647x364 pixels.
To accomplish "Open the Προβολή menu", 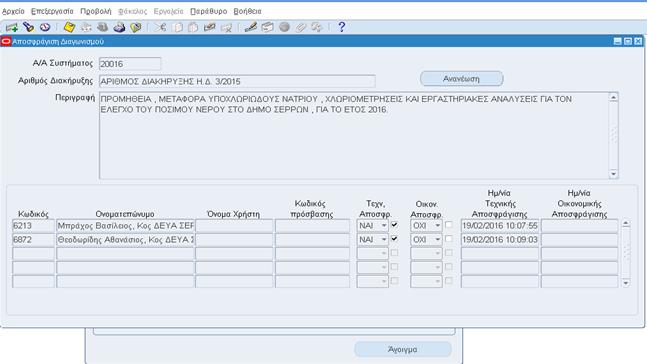I will tap(95, 11).
